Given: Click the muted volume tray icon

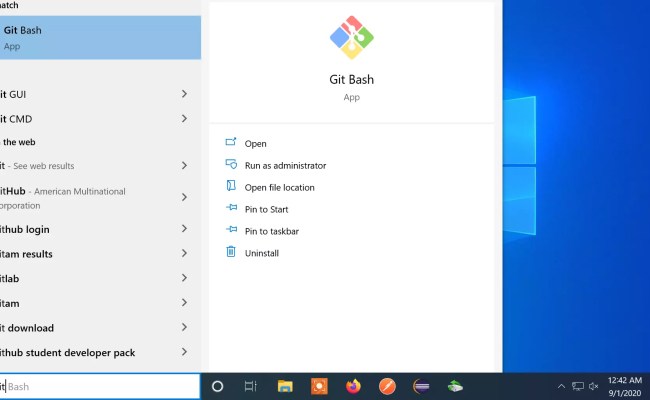Looking at the screenshot, I should [594, 387].
